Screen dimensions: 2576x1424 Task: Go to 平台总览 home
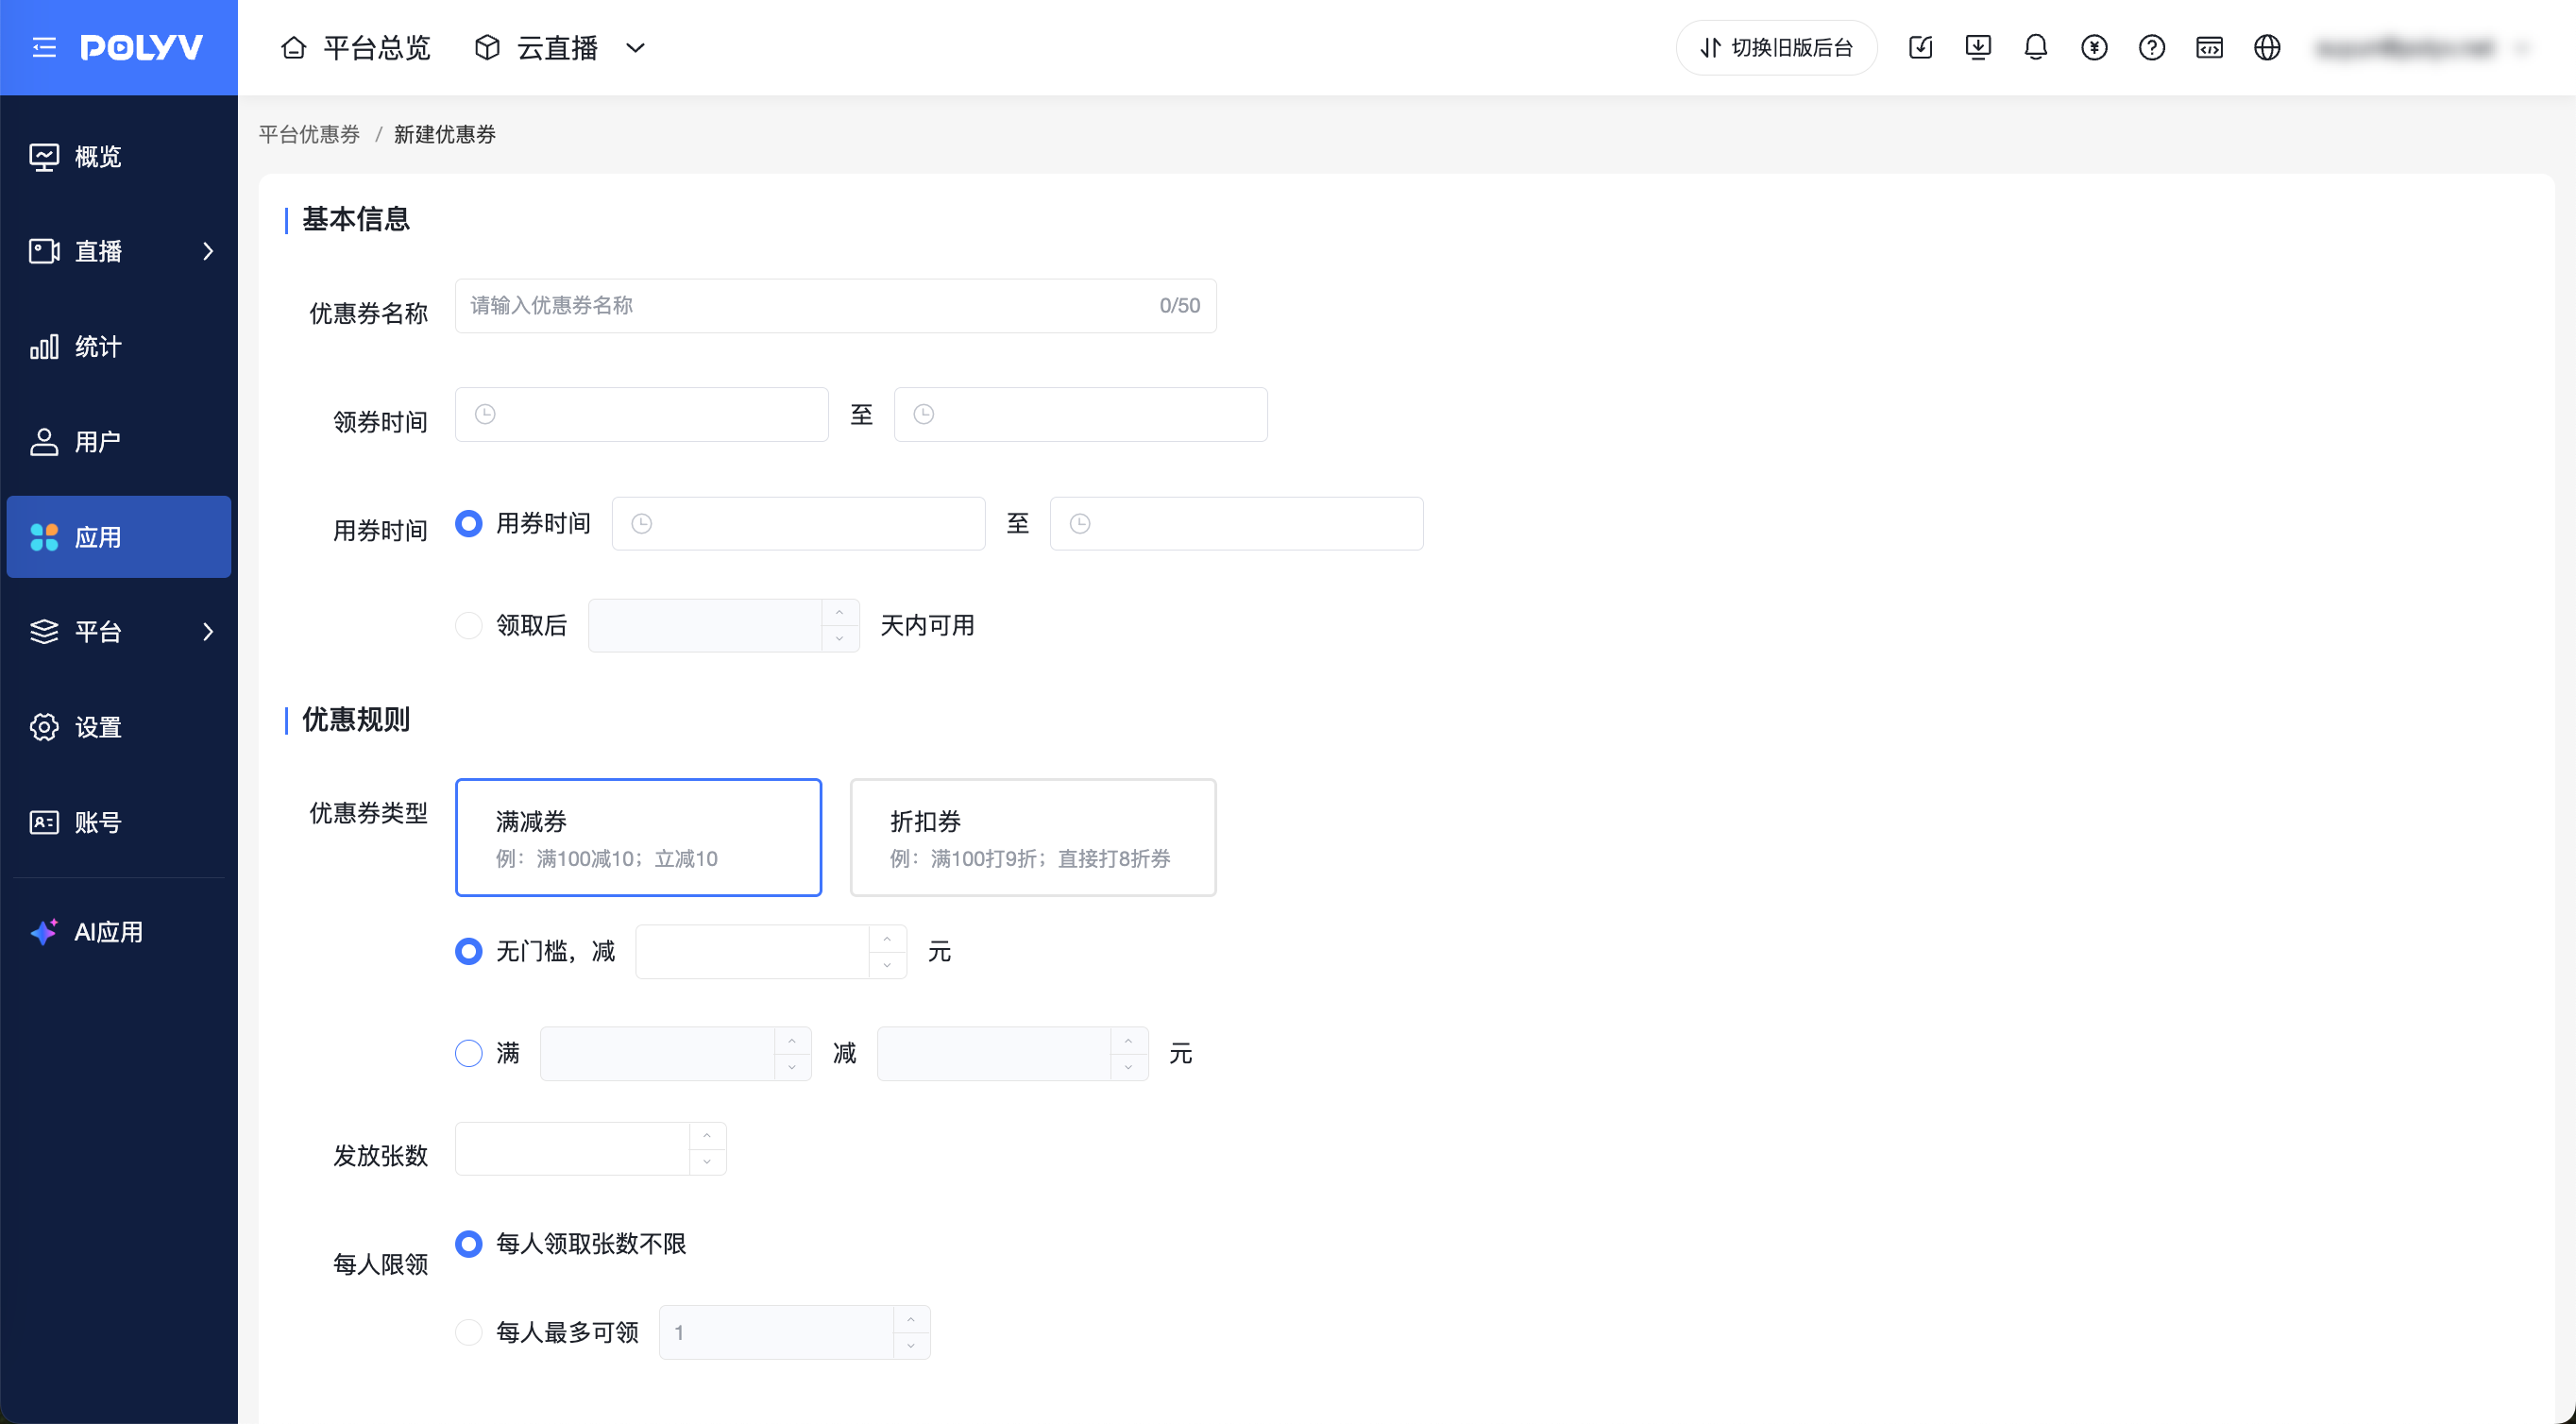[x=356, y=47]
